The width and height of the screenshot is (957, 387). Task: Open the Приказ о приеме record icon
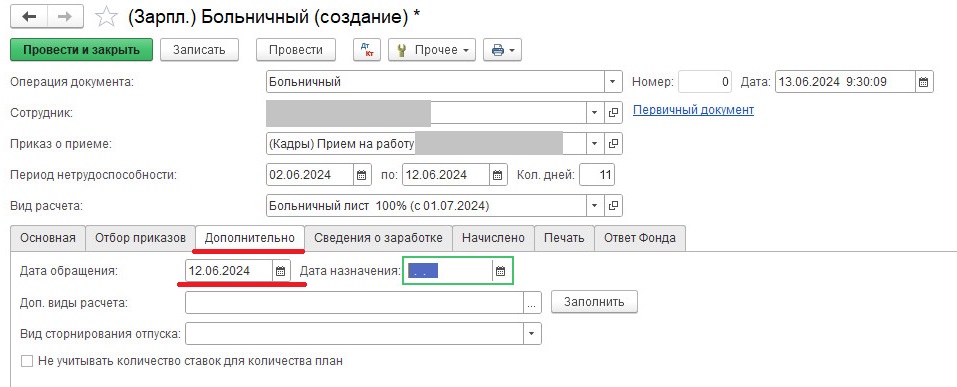pos(613,144)
